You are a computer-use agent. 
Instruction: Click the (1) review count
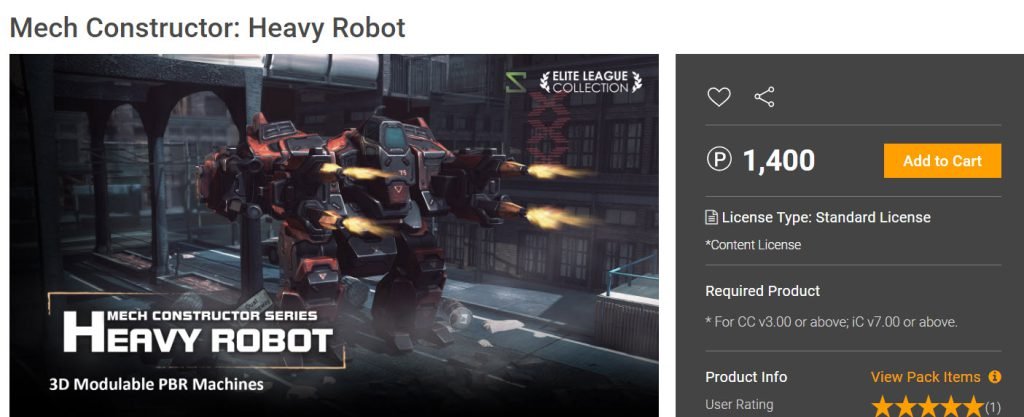coord(992,408)
